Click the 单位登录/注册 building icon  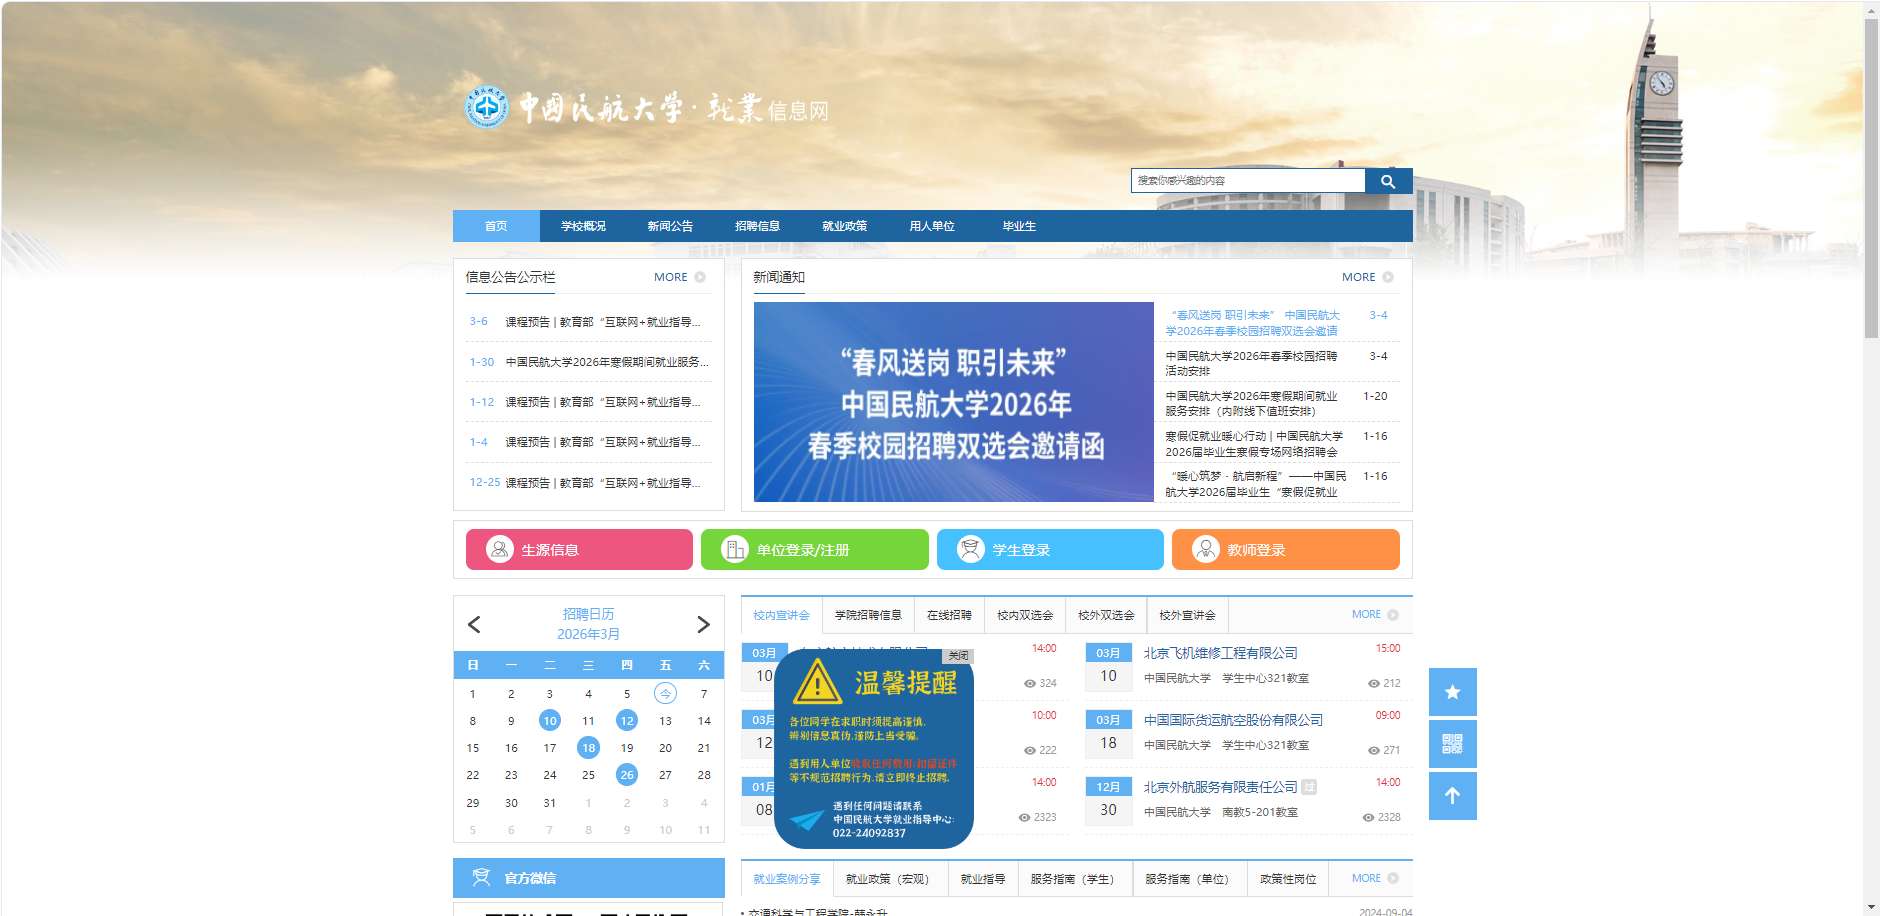(x=734, y=549)
